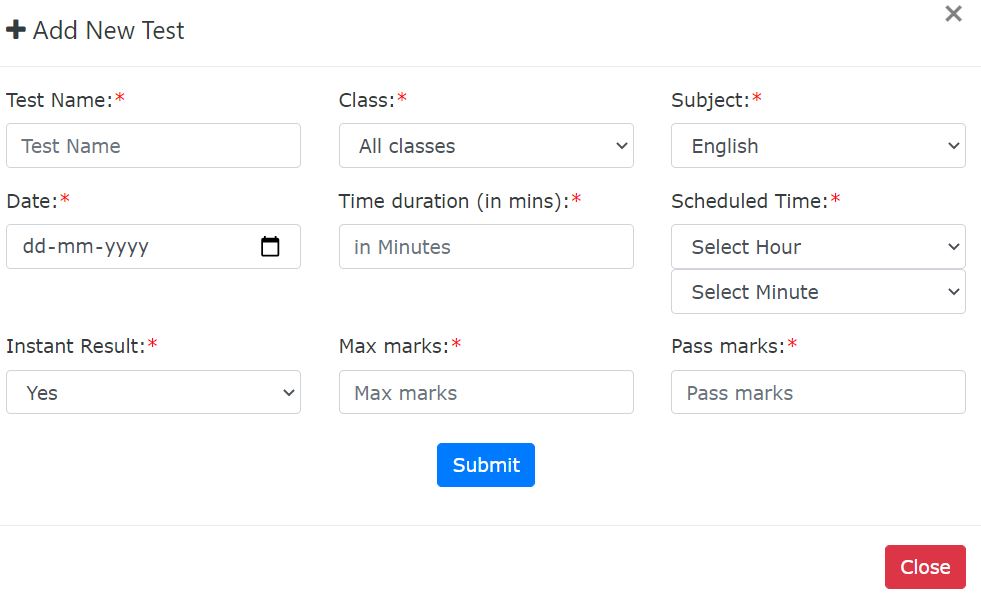This screenshot has width=981, height=600.
Task: Click the Time duration label text
Action: [x=453, y=201]
